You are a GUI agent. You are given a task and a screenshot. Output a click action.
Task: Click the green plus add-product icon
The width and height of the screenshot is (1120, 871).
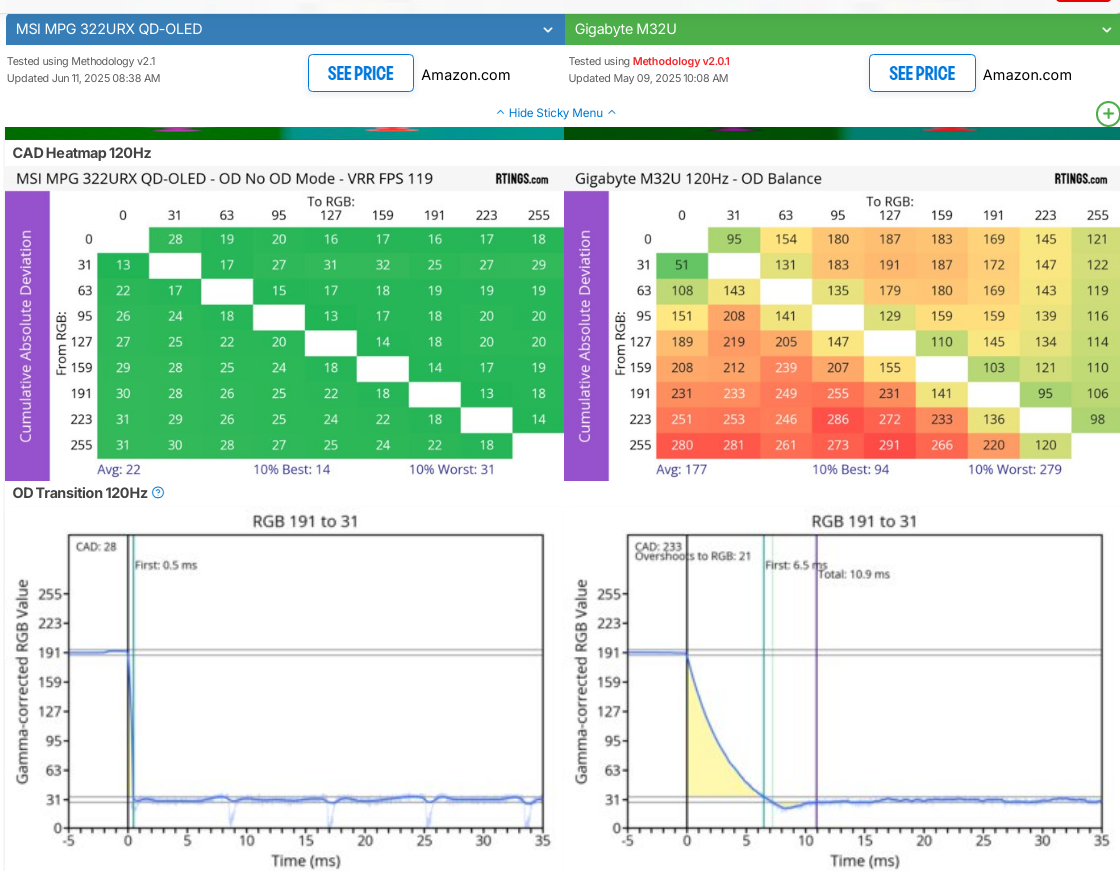coord(1108,114)
